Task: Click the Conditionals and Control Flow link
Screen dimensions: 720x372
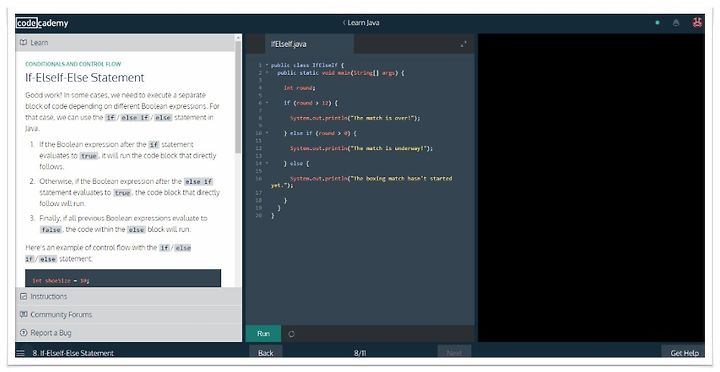Action: (x=73, y=64)
